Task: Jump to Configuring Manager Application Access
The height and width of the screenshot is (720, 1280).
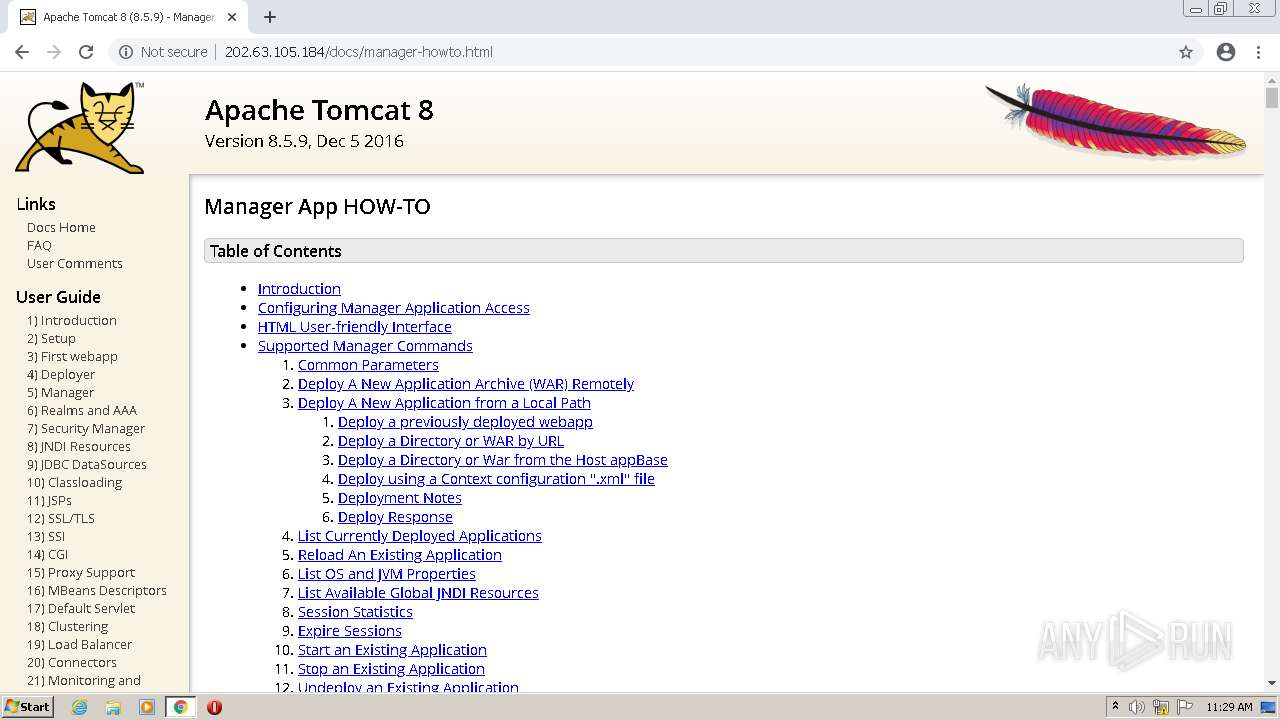Action: click(x=394, y=308)
